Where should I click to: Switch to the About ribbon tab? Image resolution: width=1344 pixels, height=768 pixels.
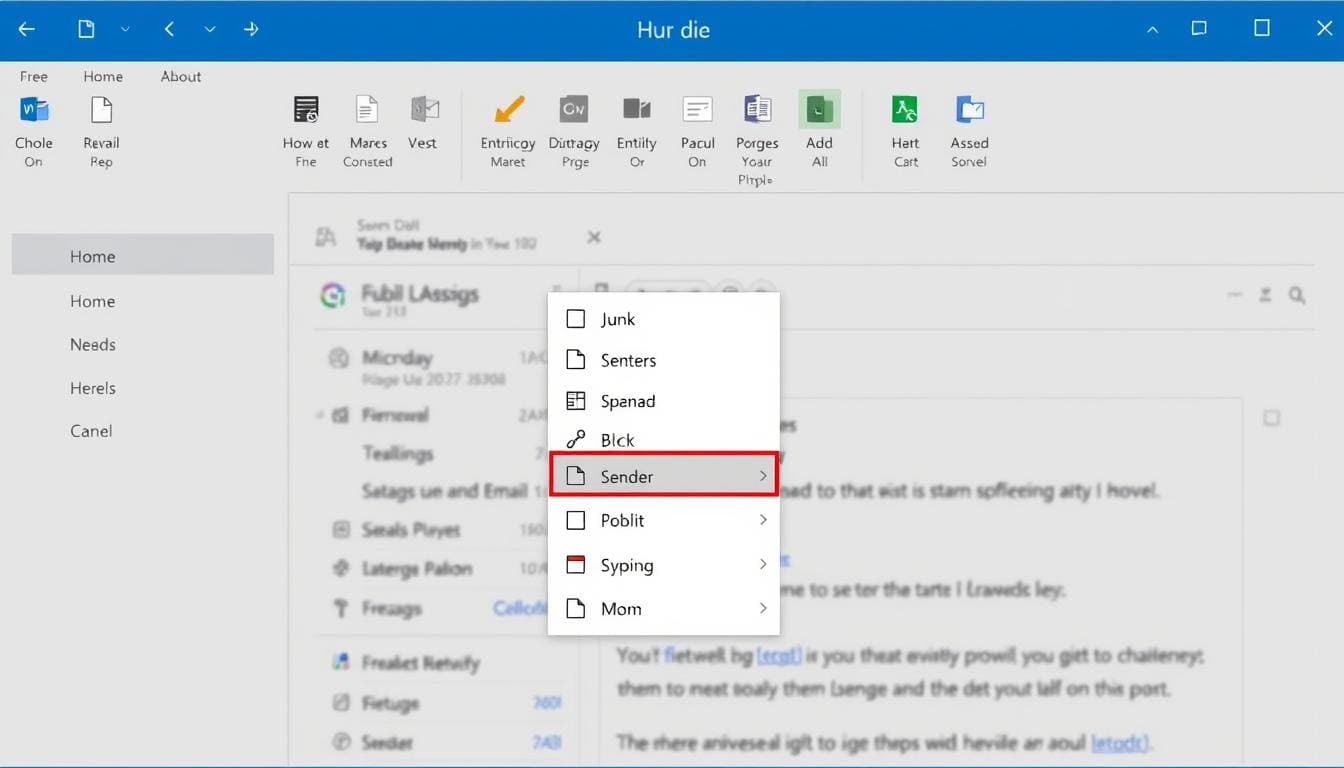click(x=181, y=76)
